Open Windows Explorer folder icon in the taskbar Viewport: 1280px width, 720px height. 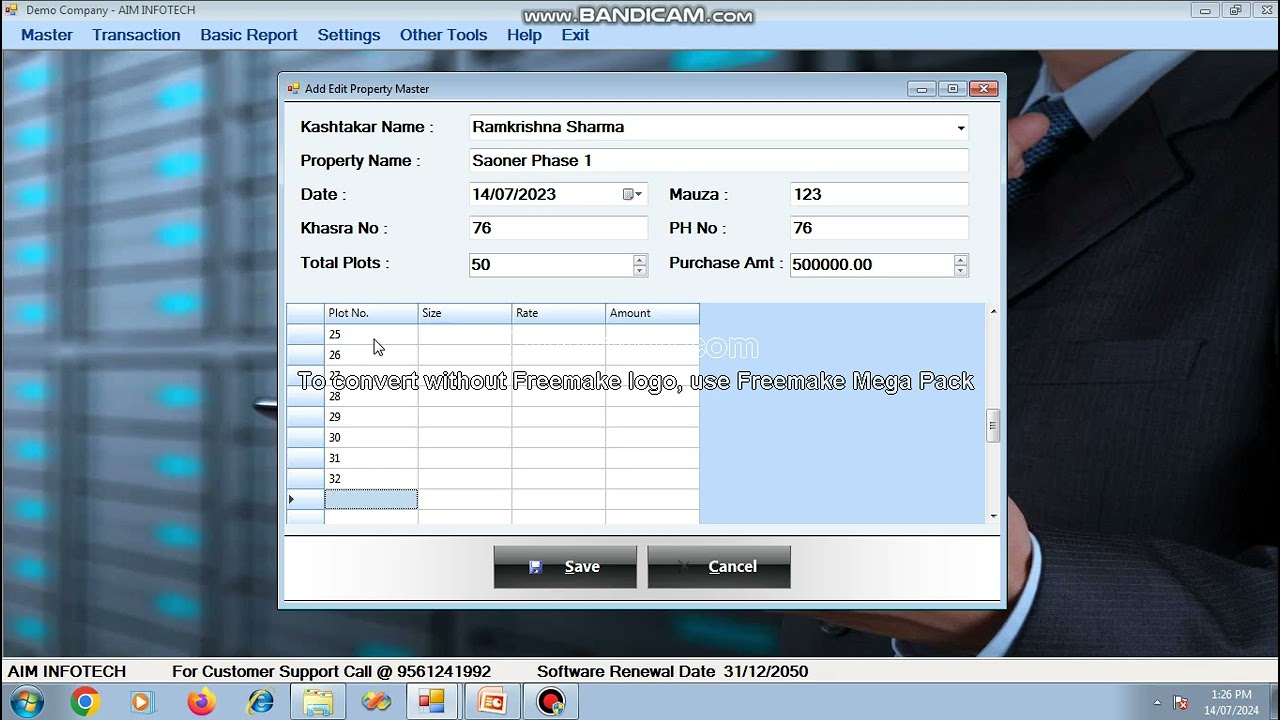coord(318,702)
